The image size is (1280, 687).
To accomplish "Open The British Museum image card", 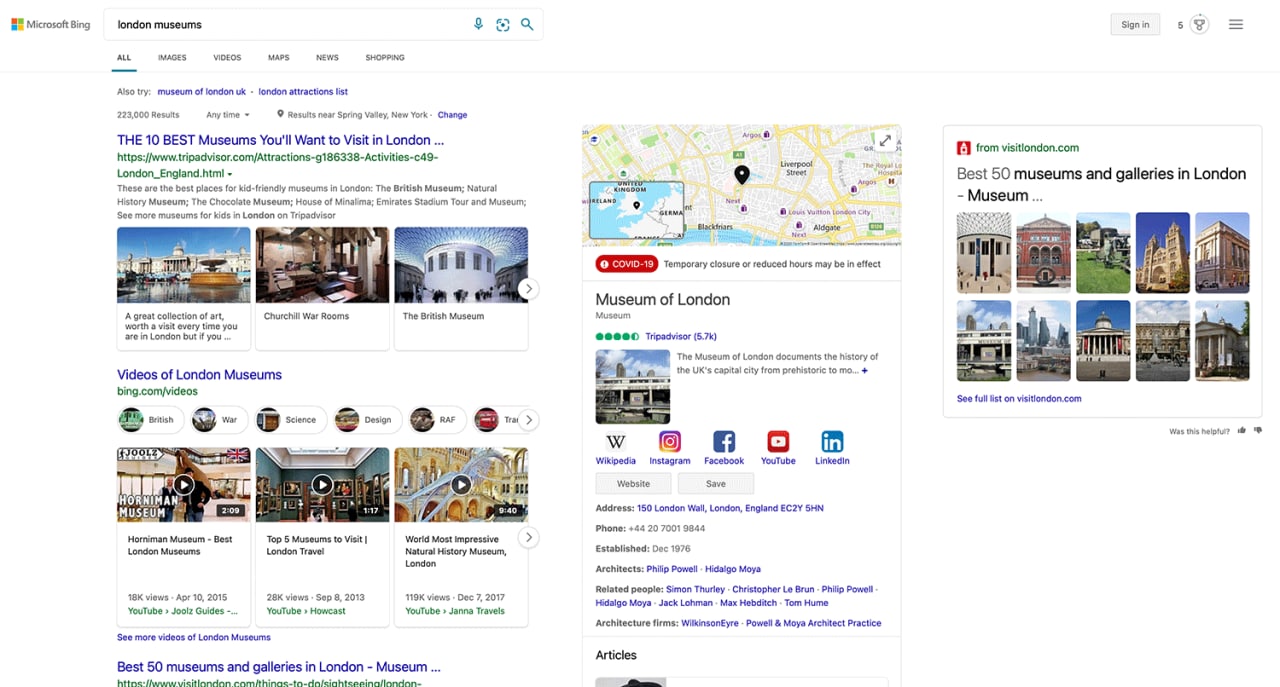I will pyautogui.click(x=461, y=289).
